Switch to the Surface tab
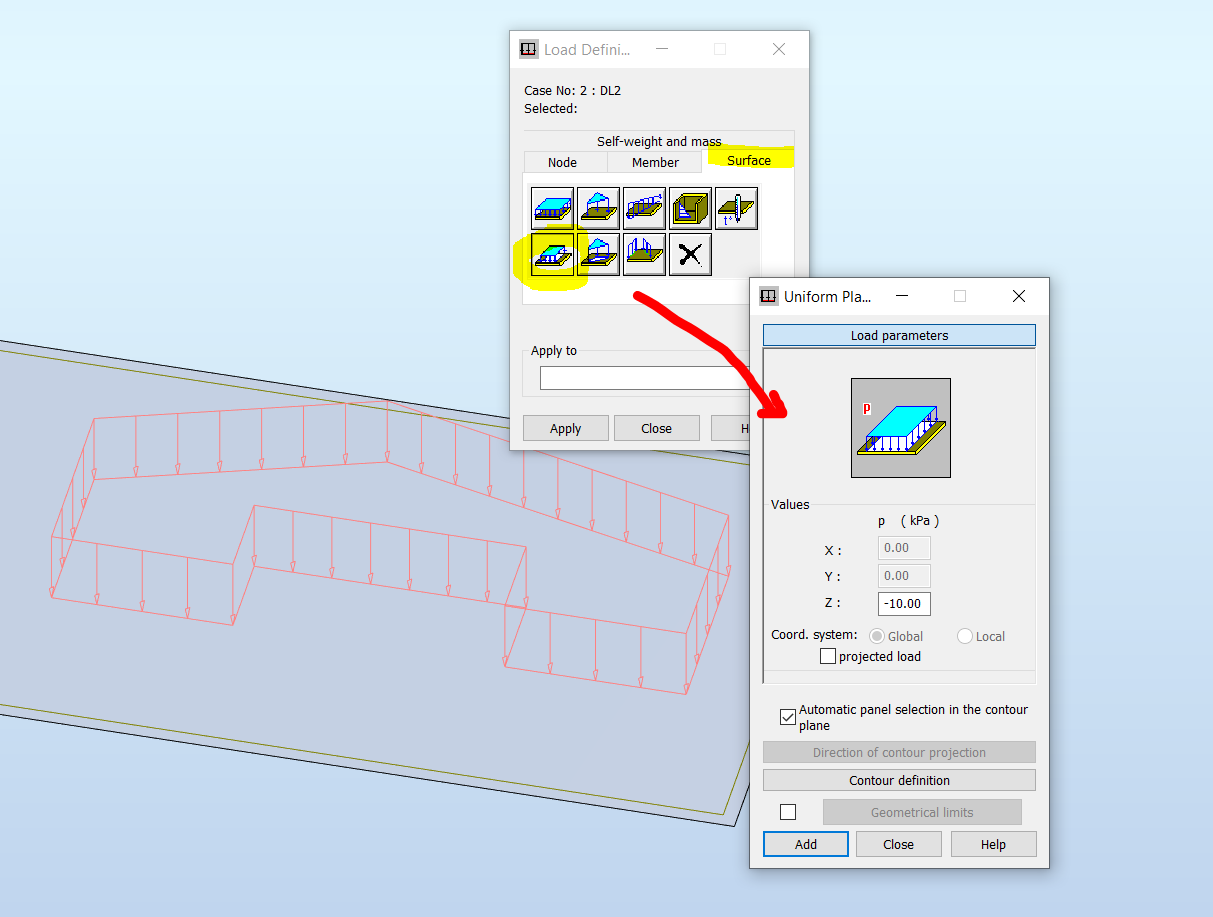Screen dimensions: 1213x917 click(748, 160)
